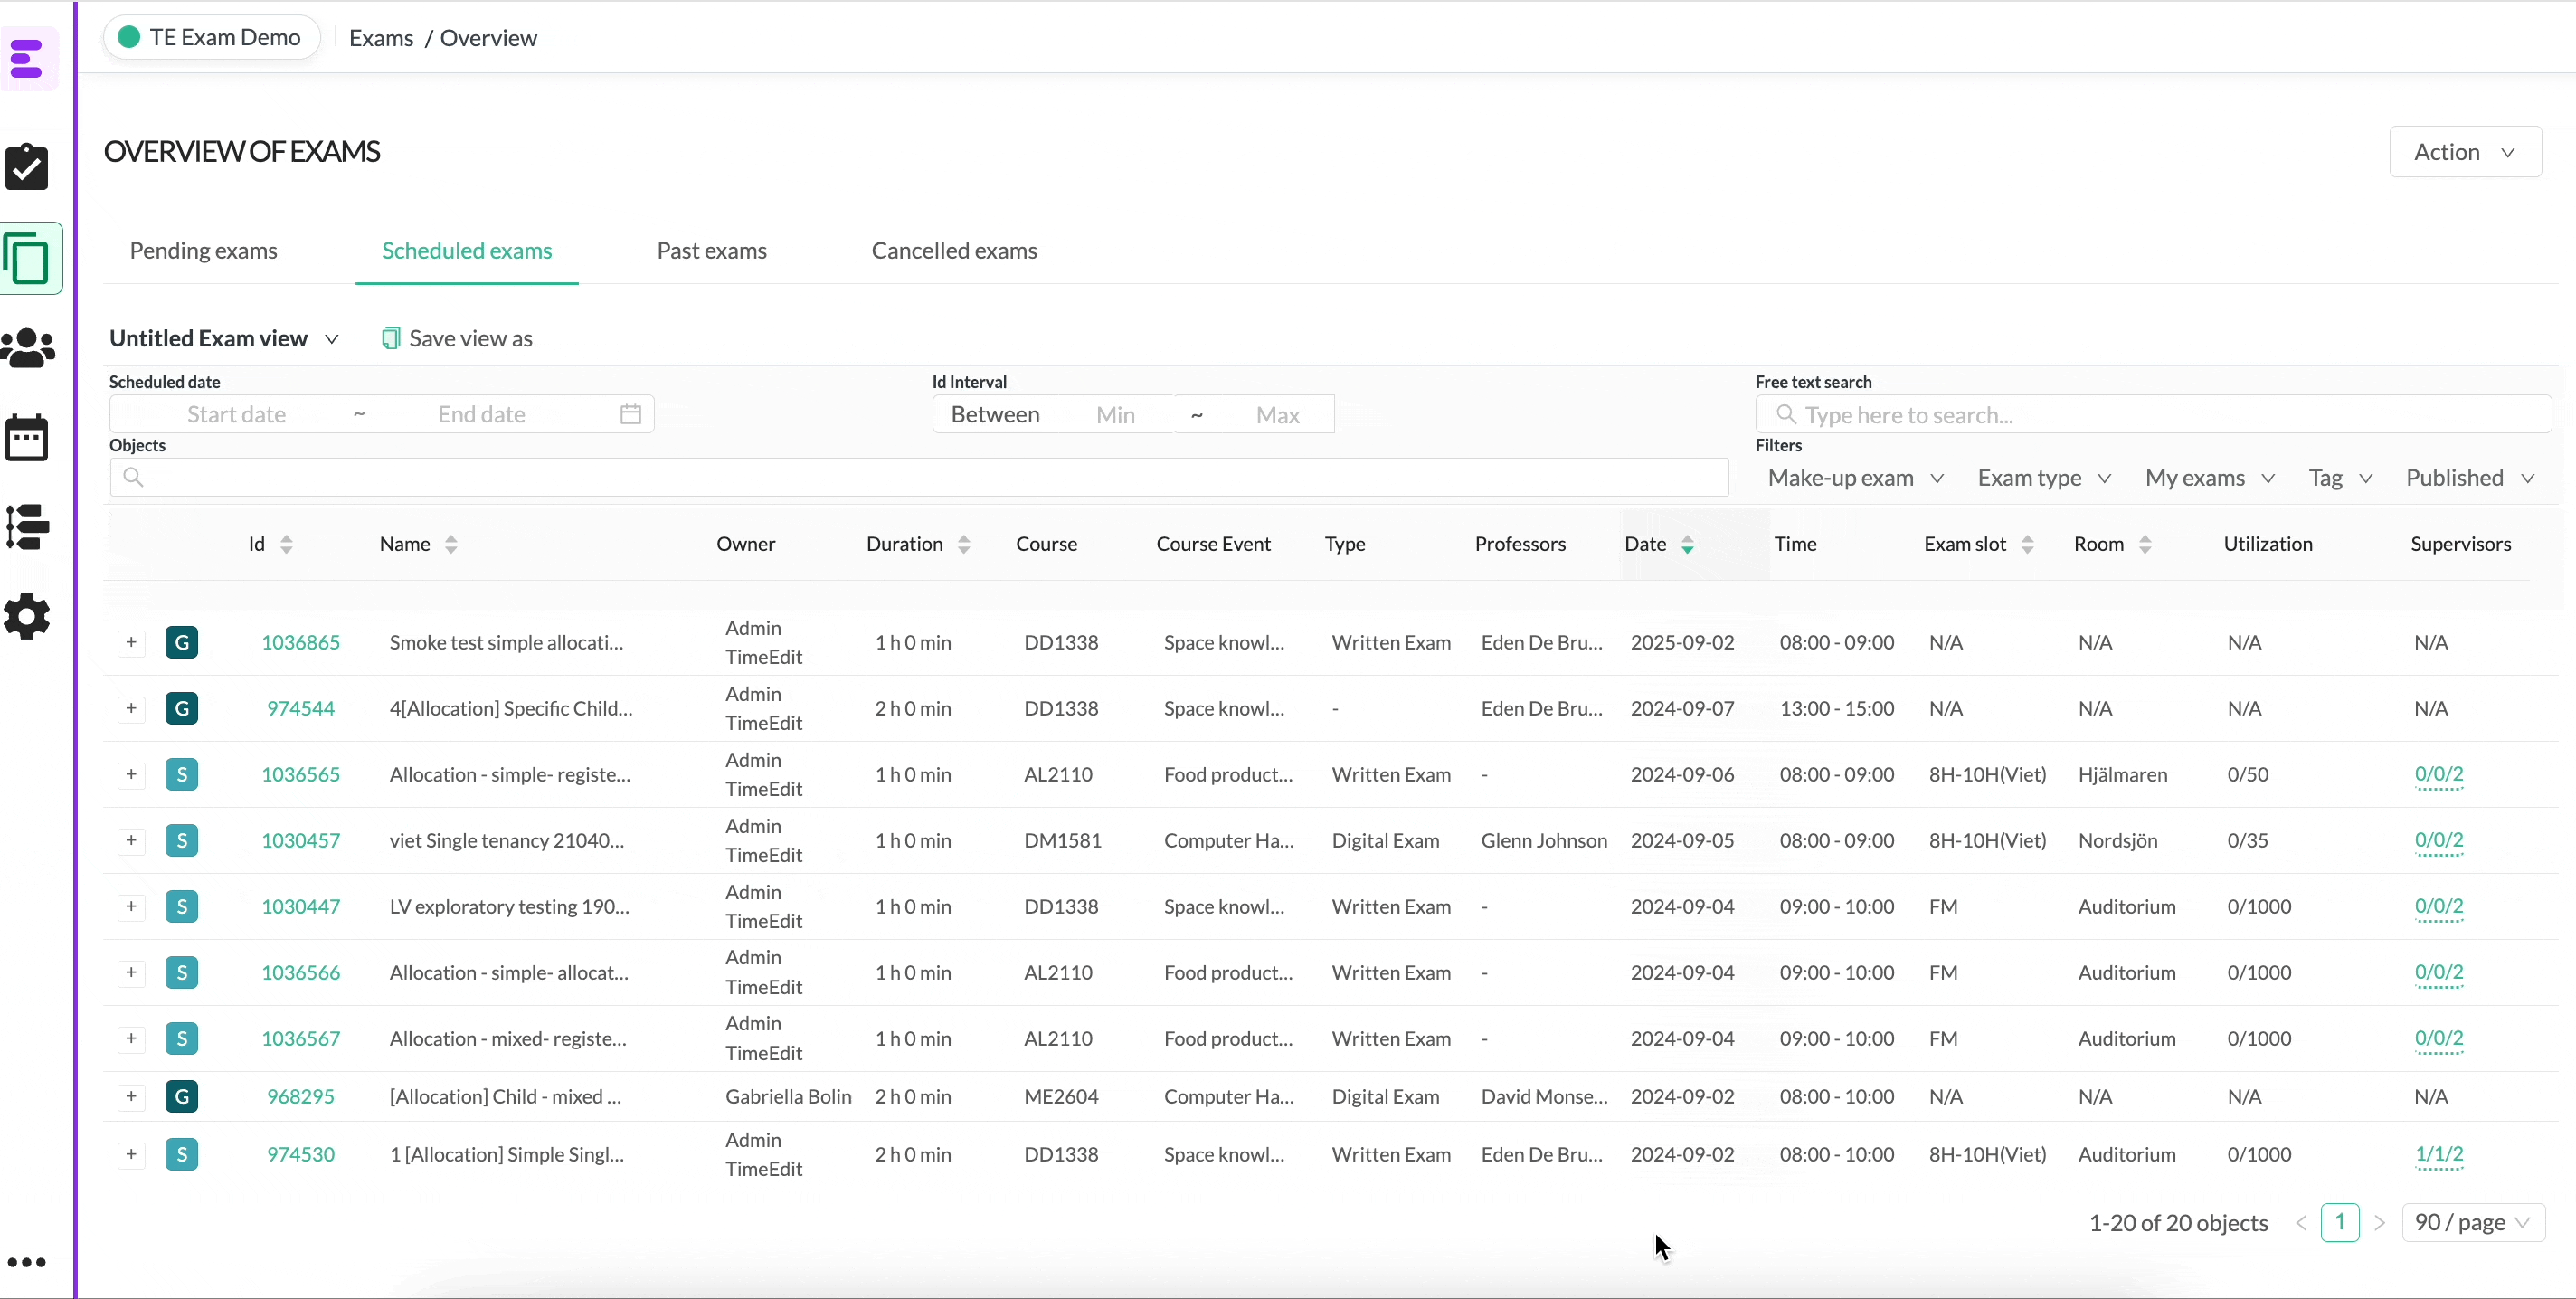
Task: Click Save view as button
Action: [x=457, y=338]
